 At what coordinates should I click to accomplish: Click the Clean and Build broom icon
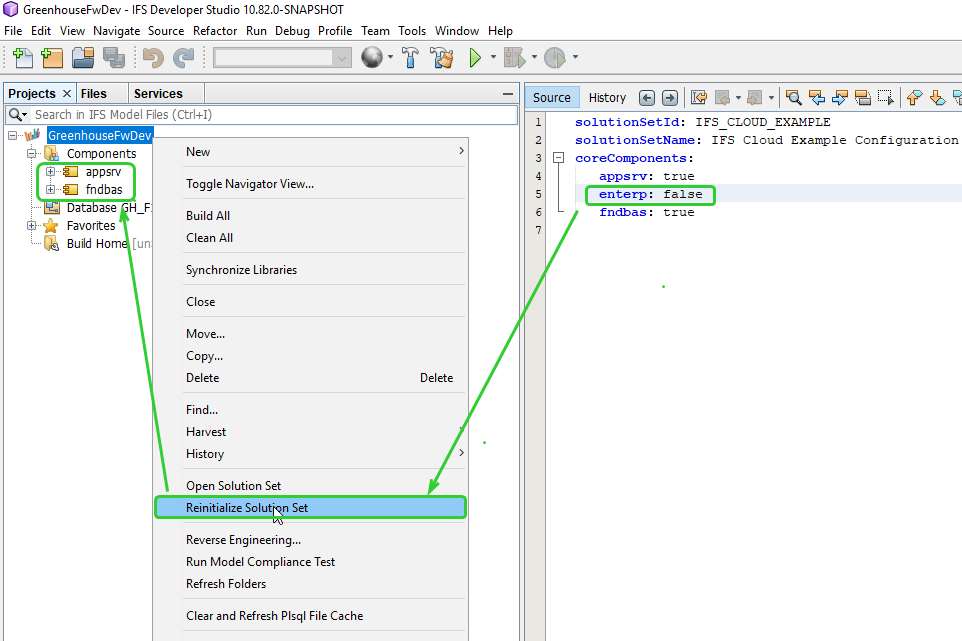pos(442,58)
